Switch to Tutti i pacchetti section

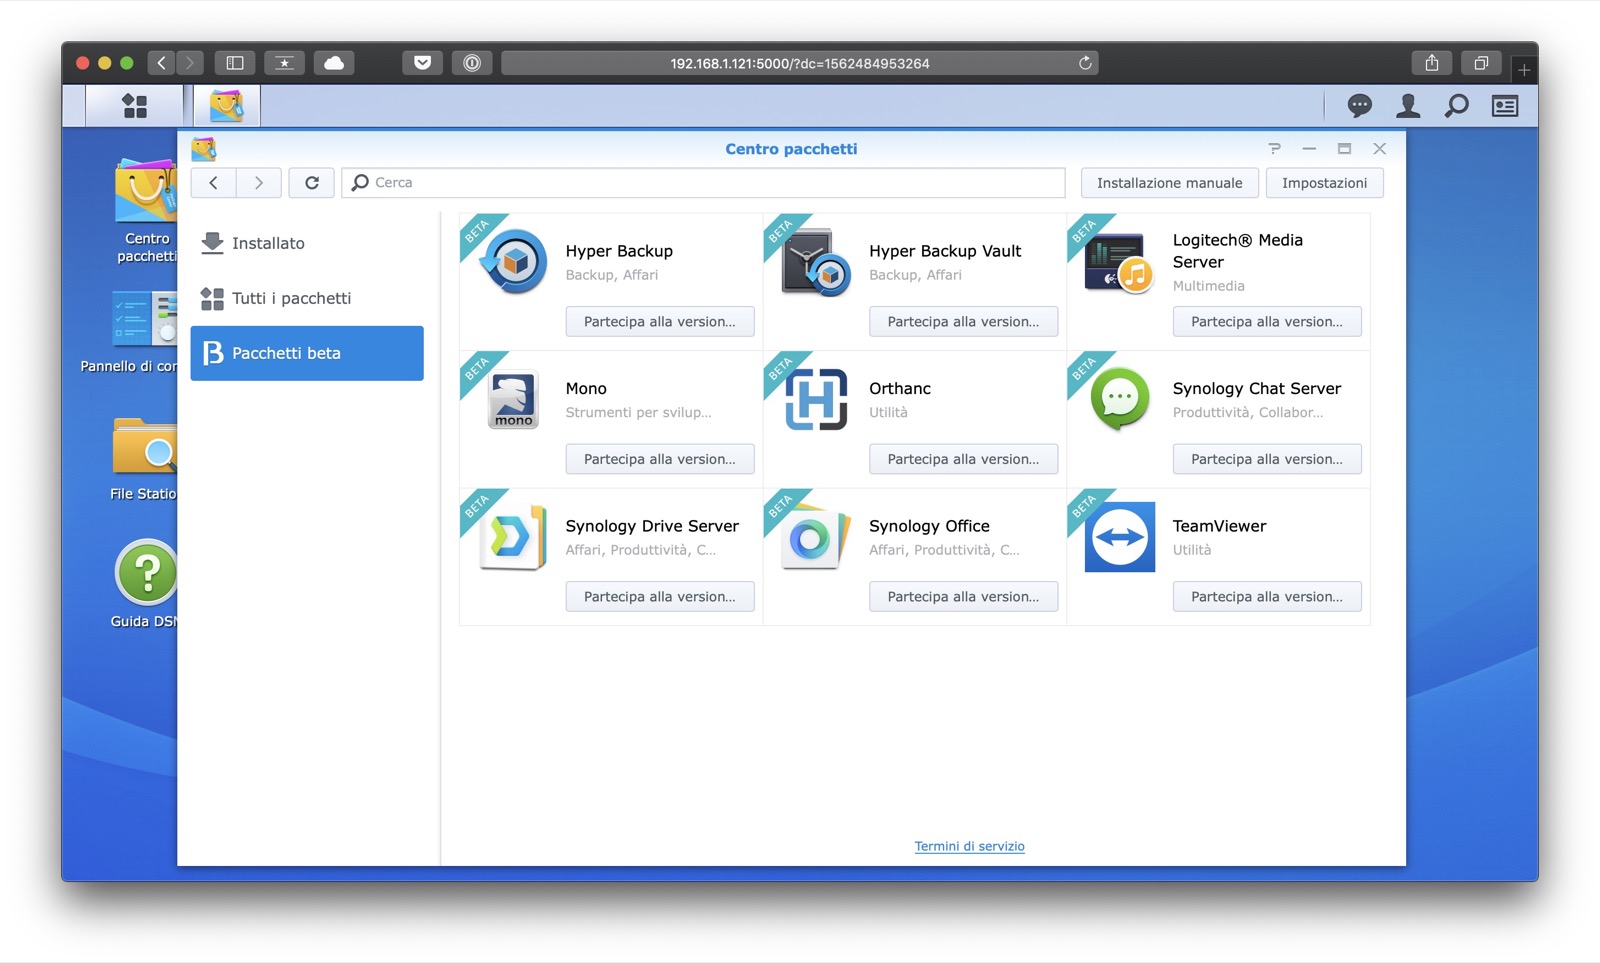coord(291,298)
